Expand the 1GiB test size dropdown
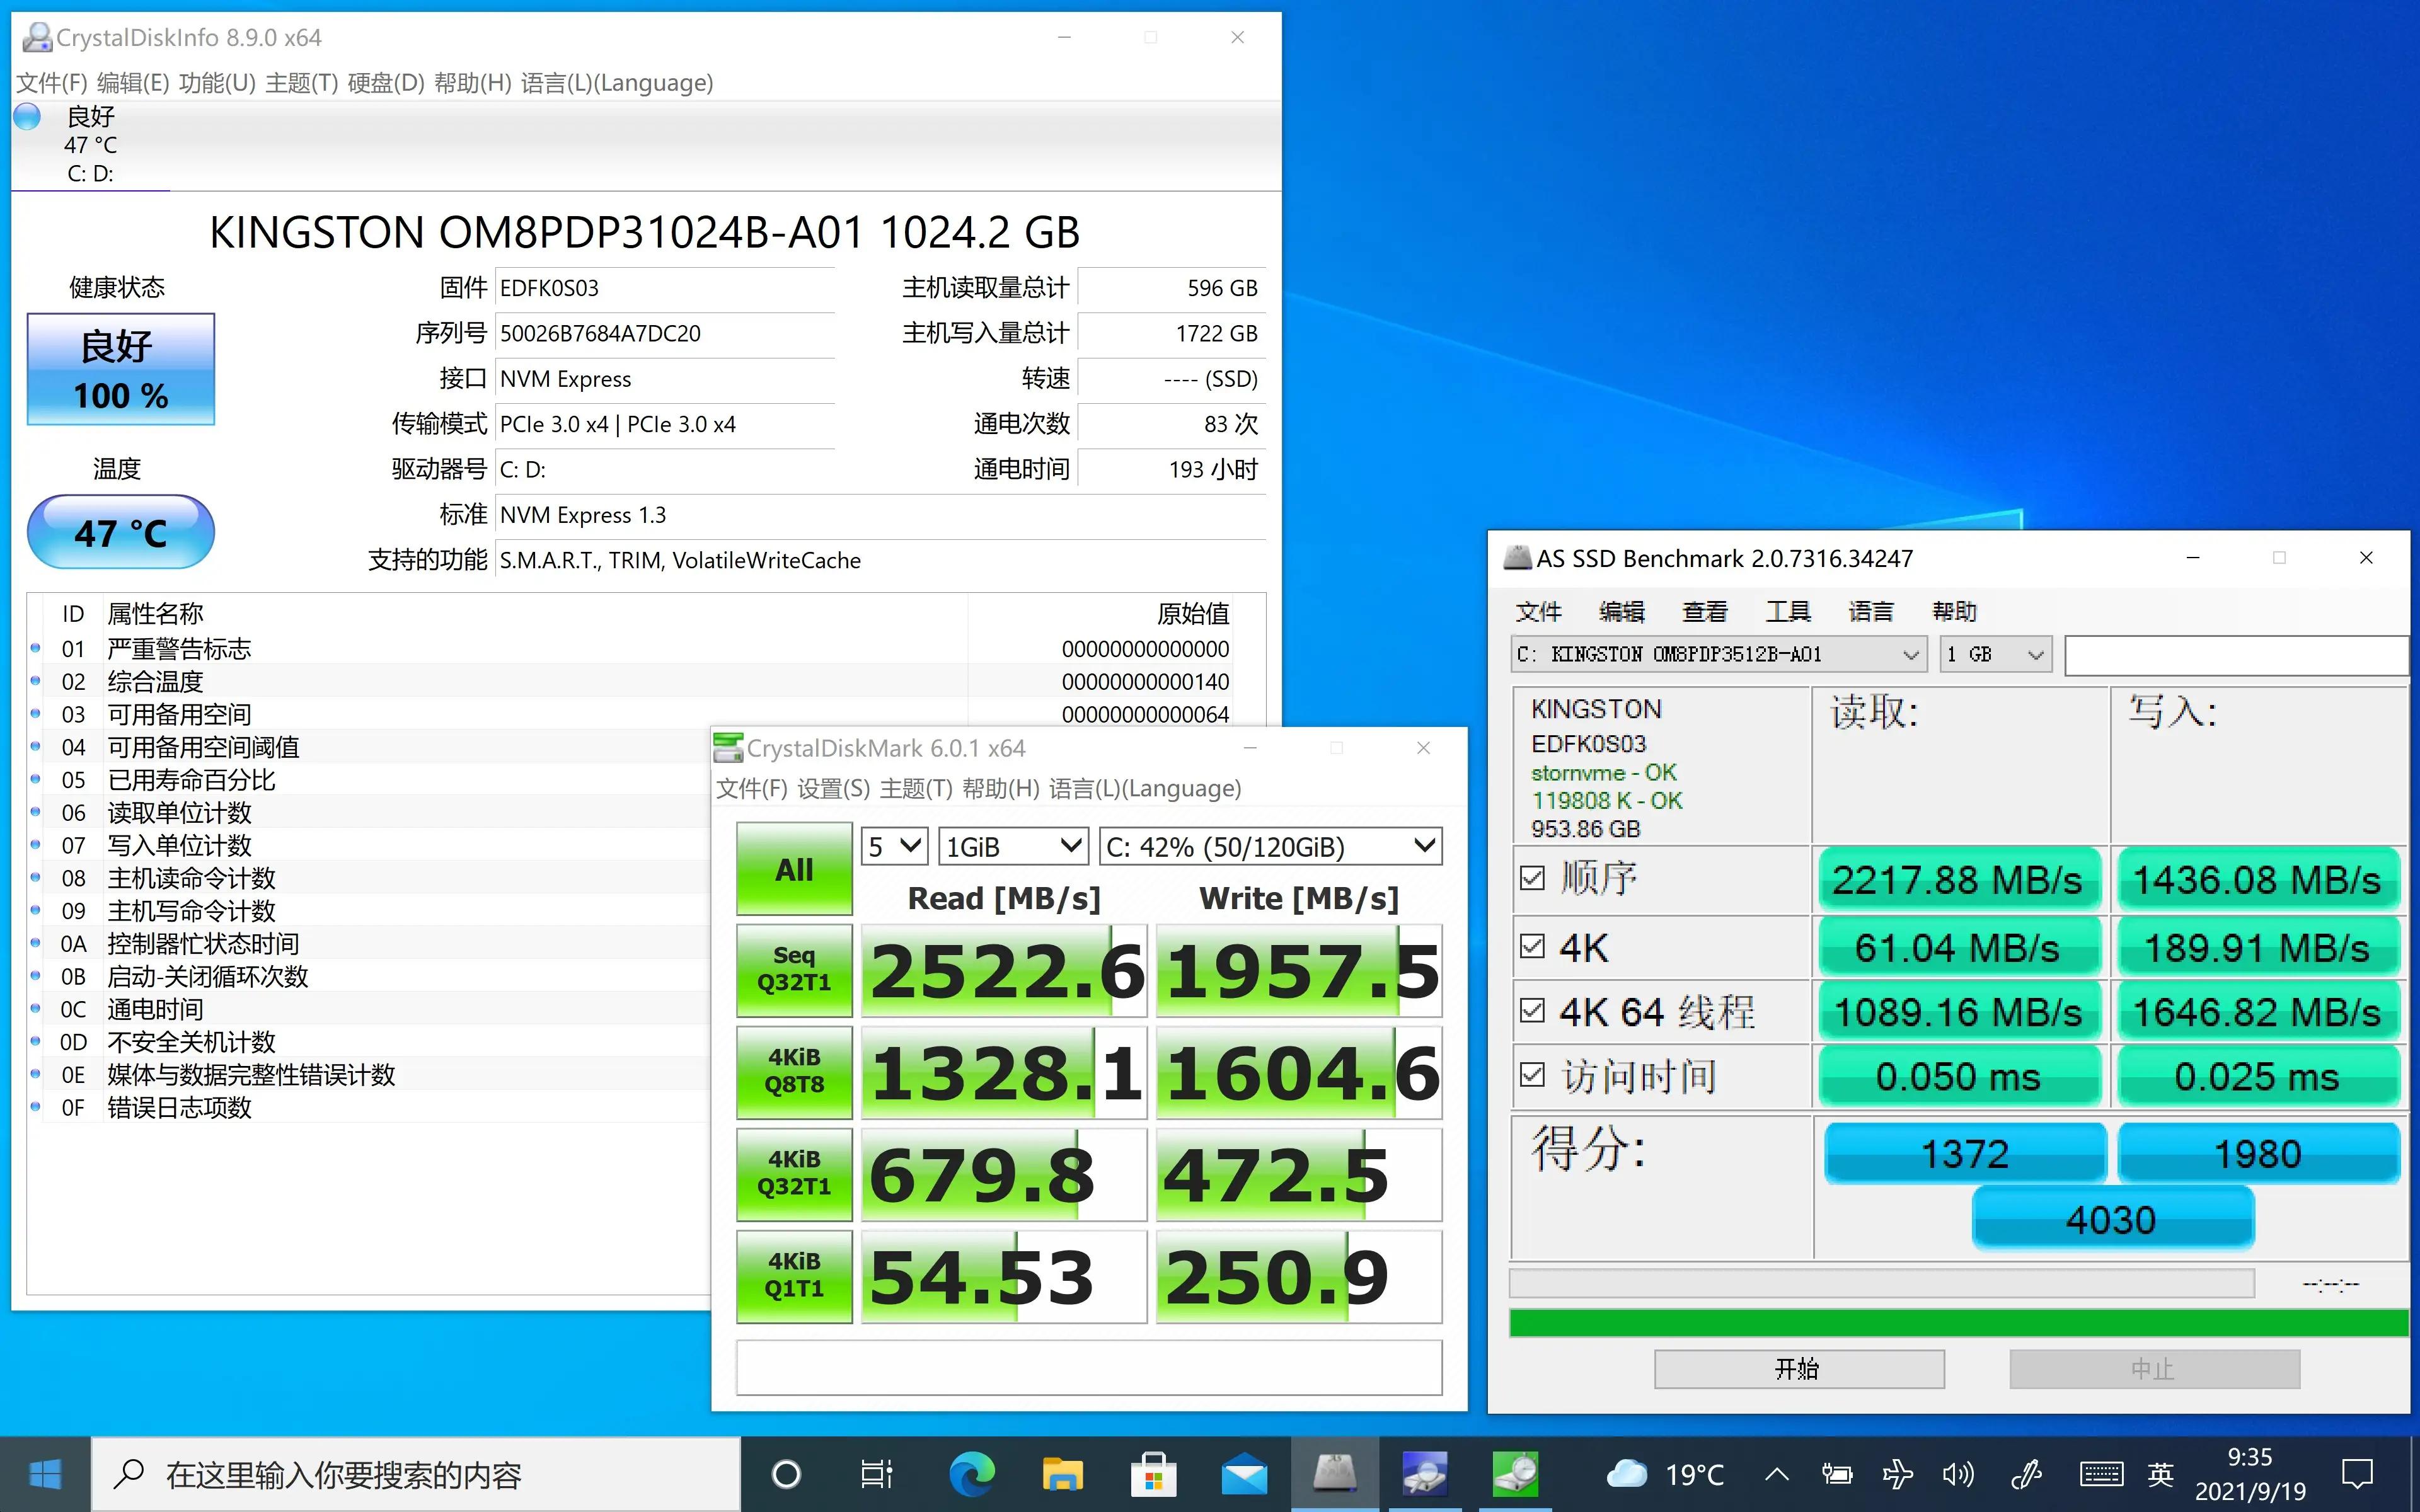The width and height of the screenshot is (2420, 1512). click(1013, 847)
